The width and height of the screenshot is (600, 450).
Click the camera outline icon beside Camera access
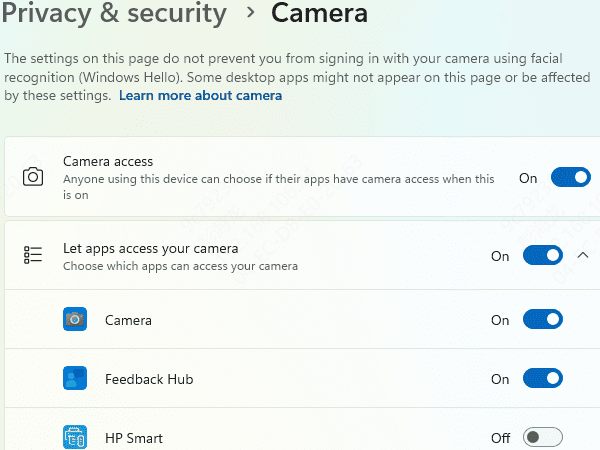tap(33, 177)
